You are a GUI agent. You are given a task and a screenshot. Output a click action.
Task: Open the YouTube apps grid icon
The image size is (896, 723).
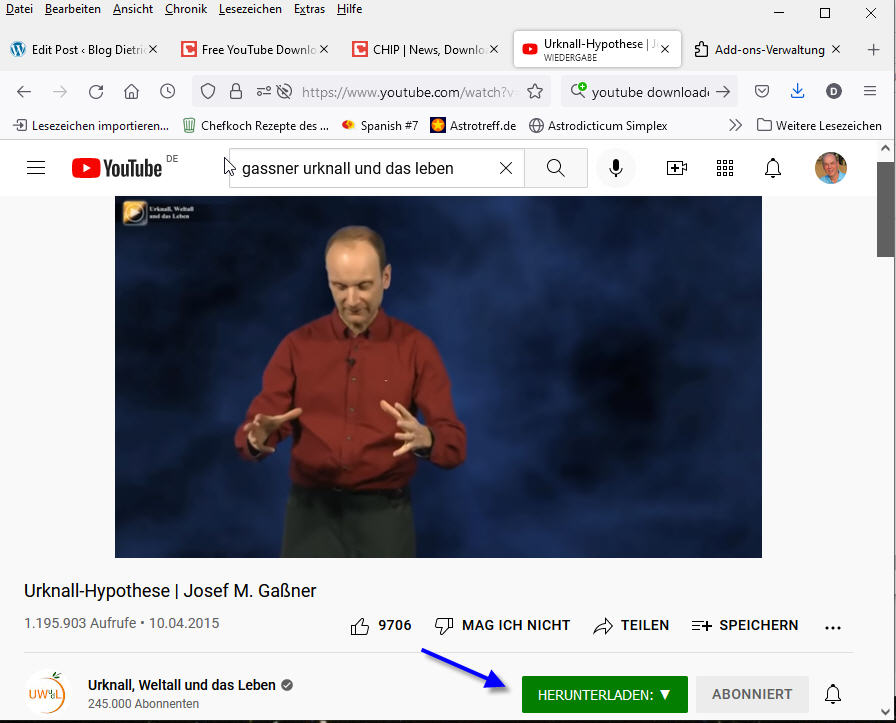(725, 168)
